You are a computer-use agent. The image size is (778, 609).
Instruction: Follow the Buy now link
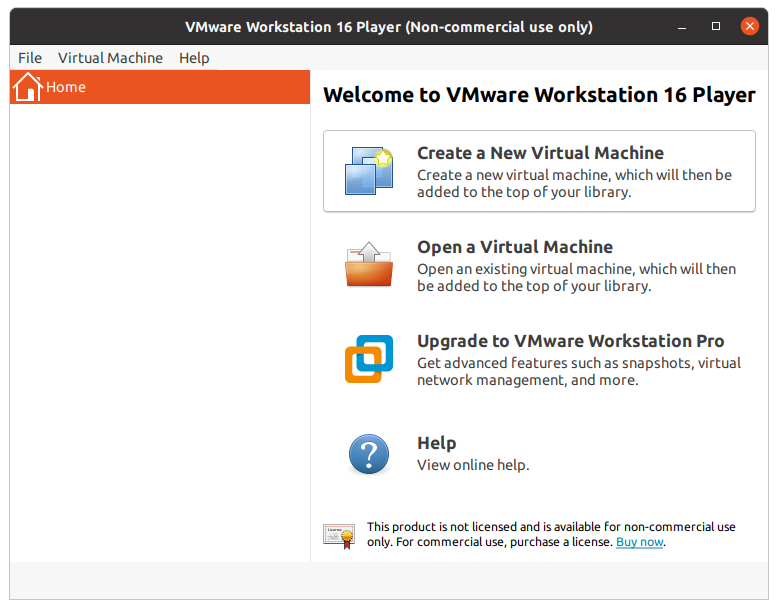point(640,542)
